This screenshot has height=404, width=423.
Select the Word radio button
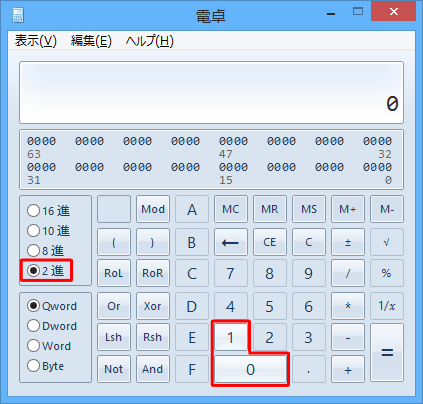49,346
